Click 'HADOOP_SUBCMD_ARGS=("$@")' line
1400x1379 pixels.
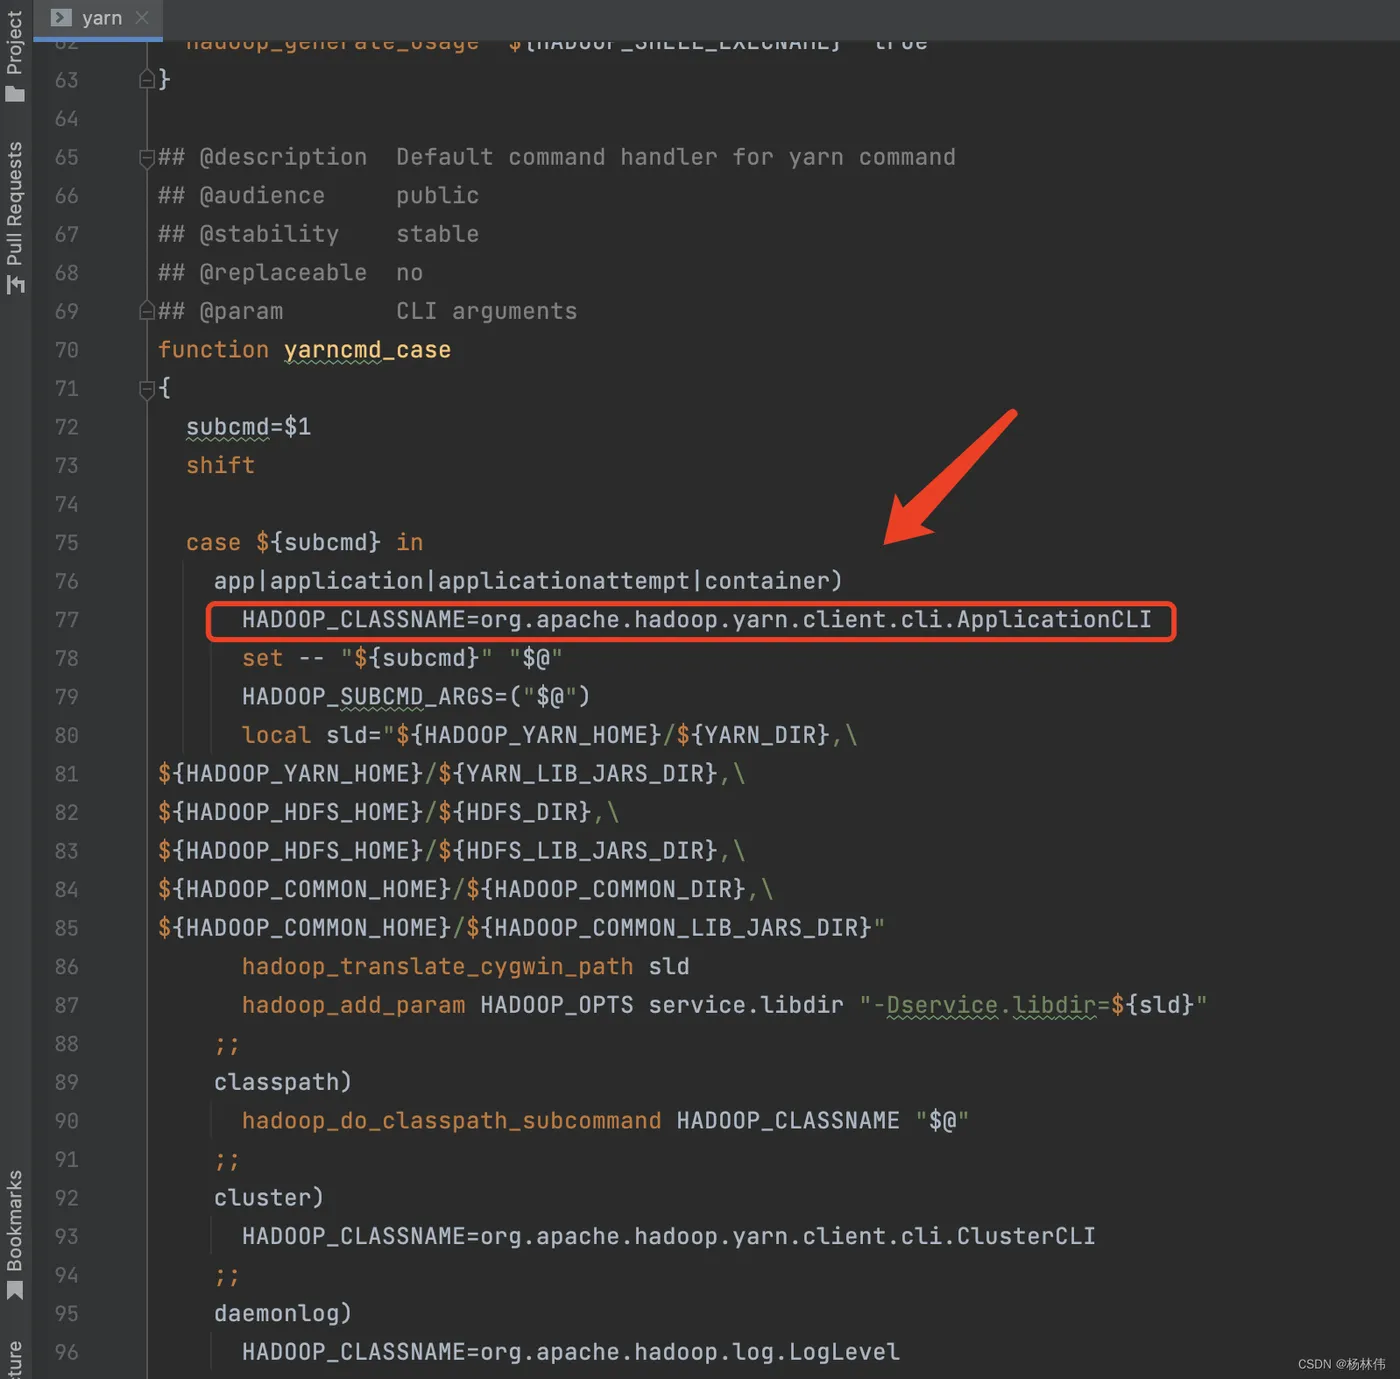(416, 697)
